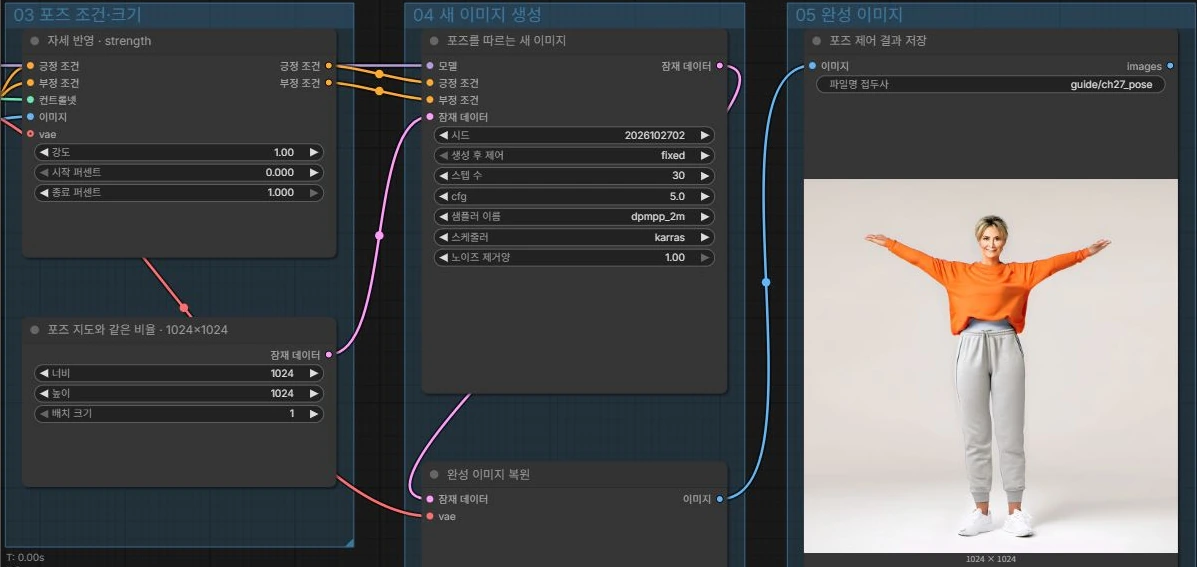Select the 03 포즈 조건·크기 group title

click(78, 14)
